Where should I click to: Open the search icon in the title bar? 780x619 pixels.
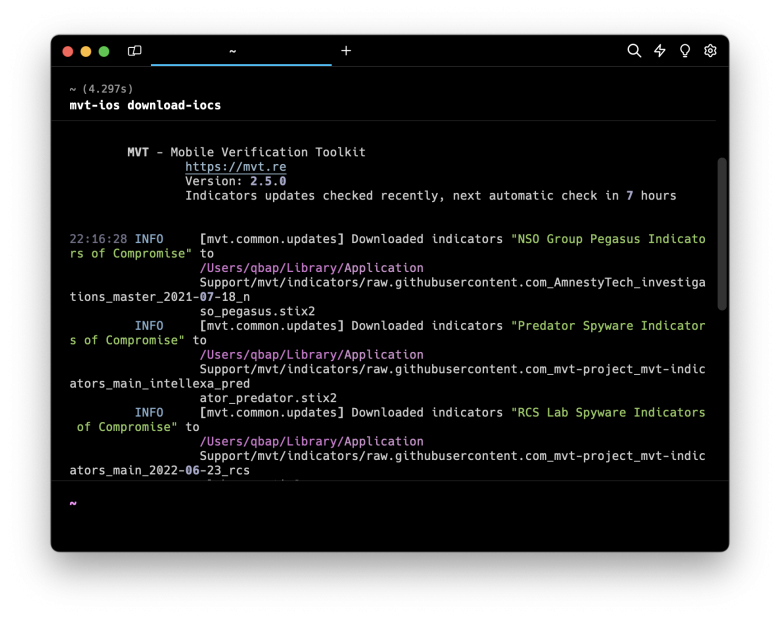click(x=634, y=51)
